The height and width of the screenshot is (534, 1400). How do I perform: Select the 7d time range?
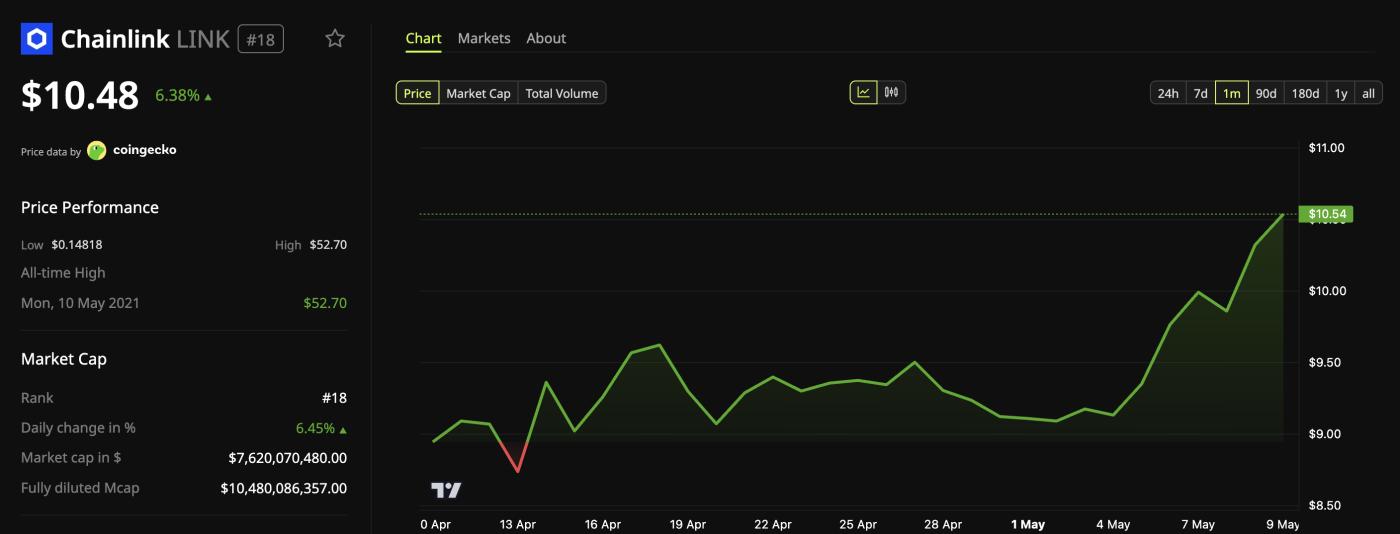(x=1201, y=93)
